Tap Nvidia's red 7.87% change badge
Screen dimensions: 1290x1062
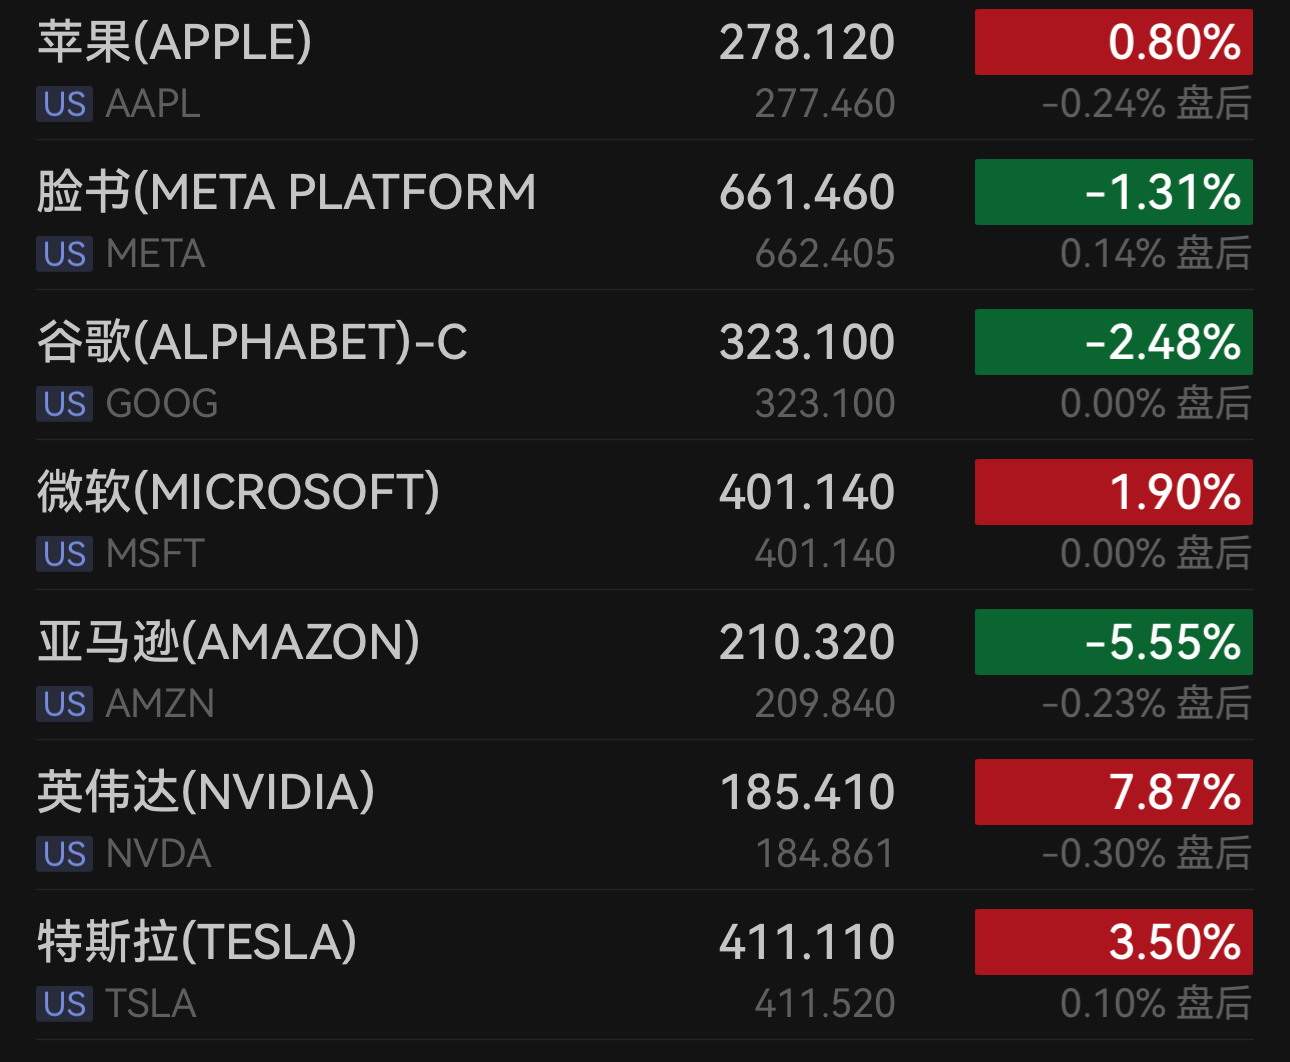tap(1113, 792)
